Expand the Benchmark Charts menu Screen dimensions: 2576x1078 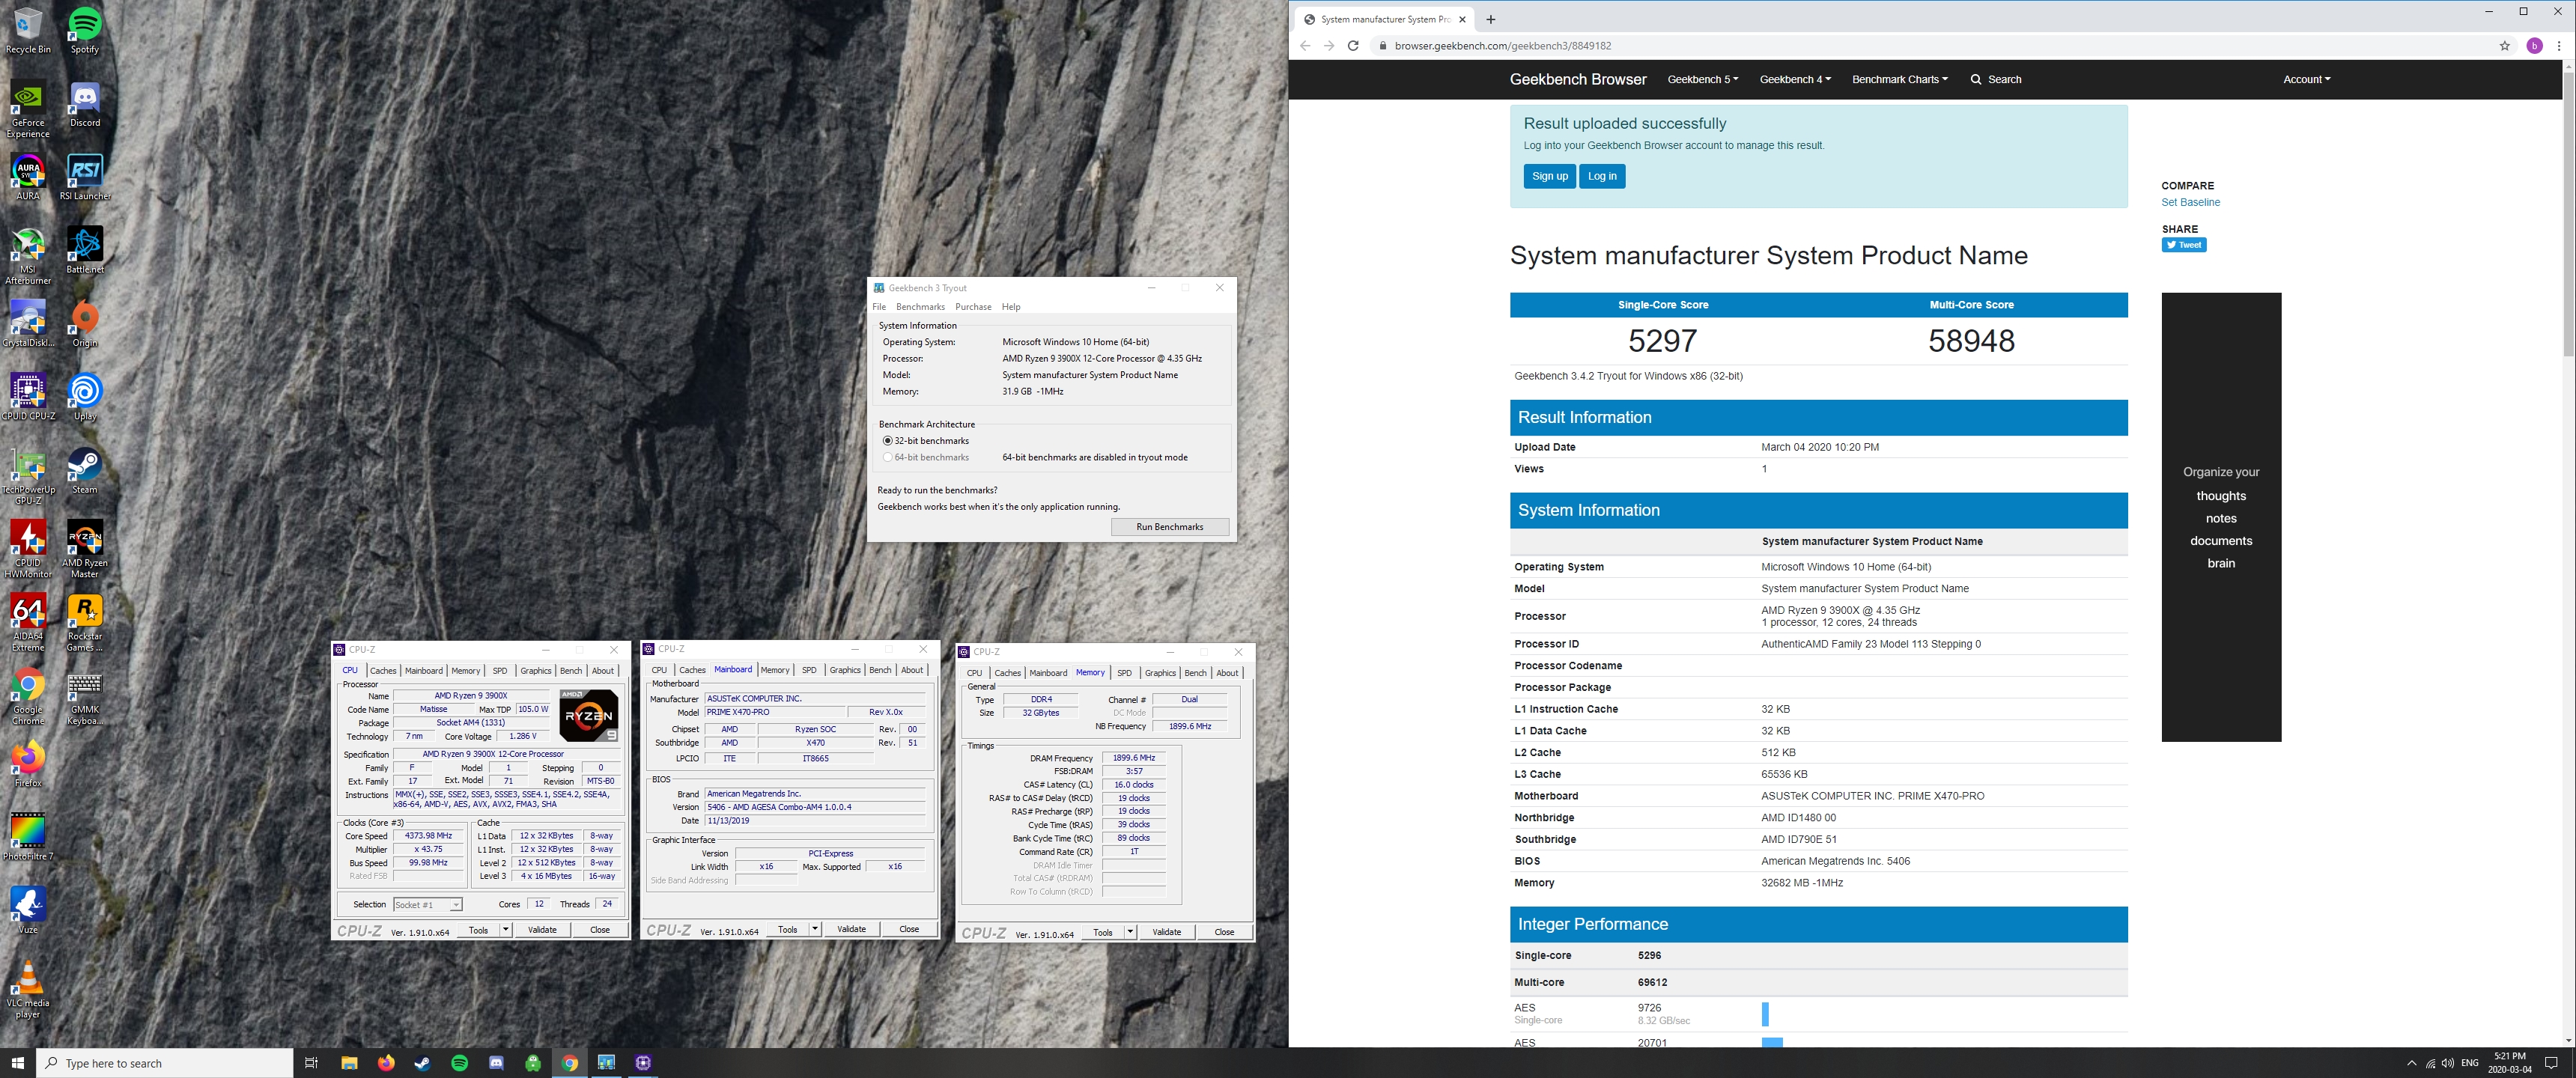point(1899,79)
